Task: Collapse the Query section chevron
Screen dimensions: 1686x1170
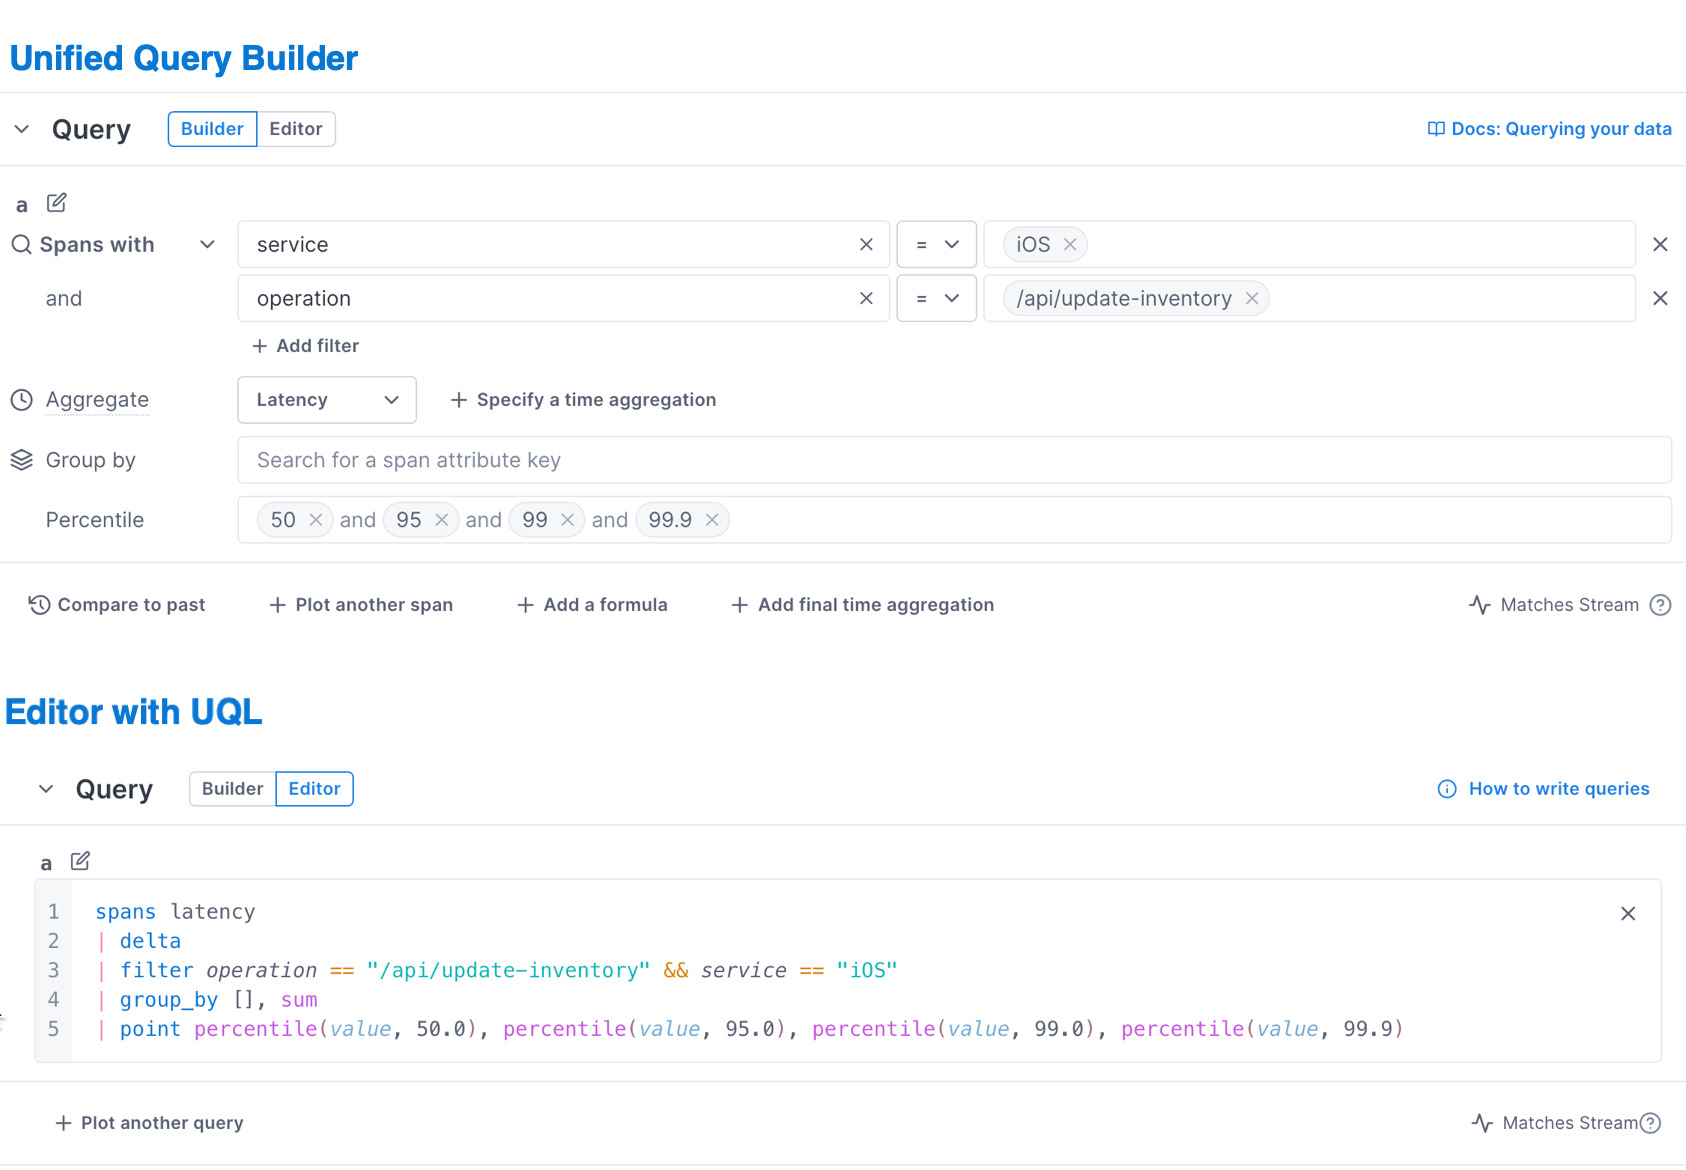Action: (21, 128)
